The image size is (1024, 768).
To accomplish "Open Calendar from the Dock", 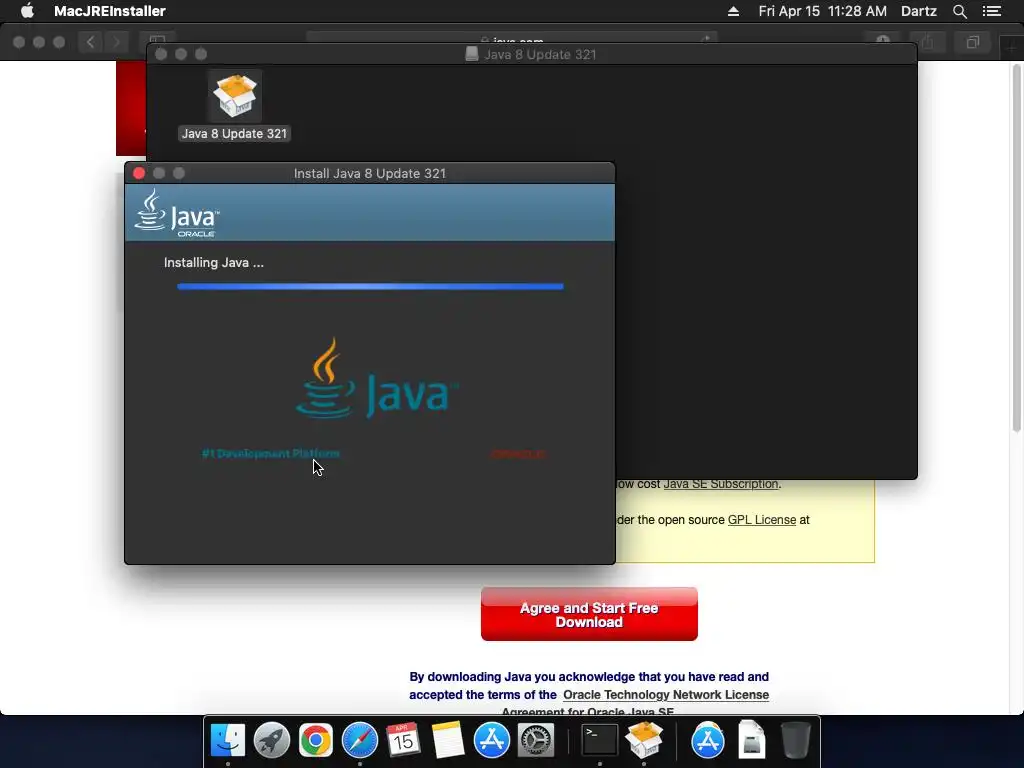I will click(x=403, y=741).
